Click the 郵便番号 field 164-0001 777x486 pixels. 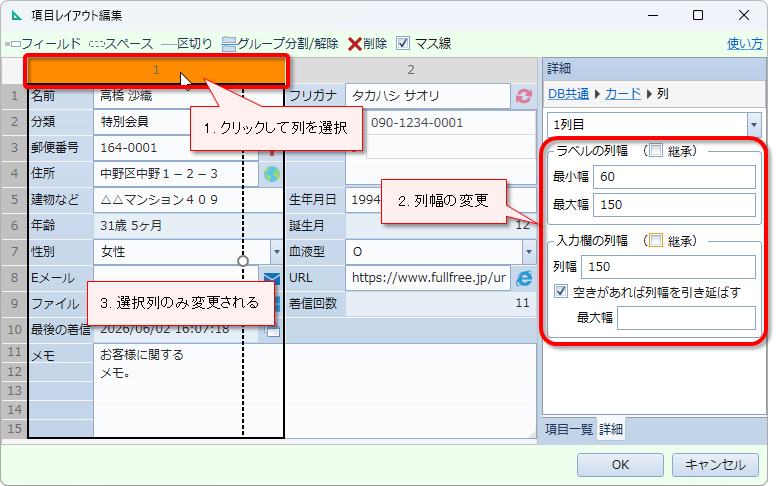coord(176,148)
